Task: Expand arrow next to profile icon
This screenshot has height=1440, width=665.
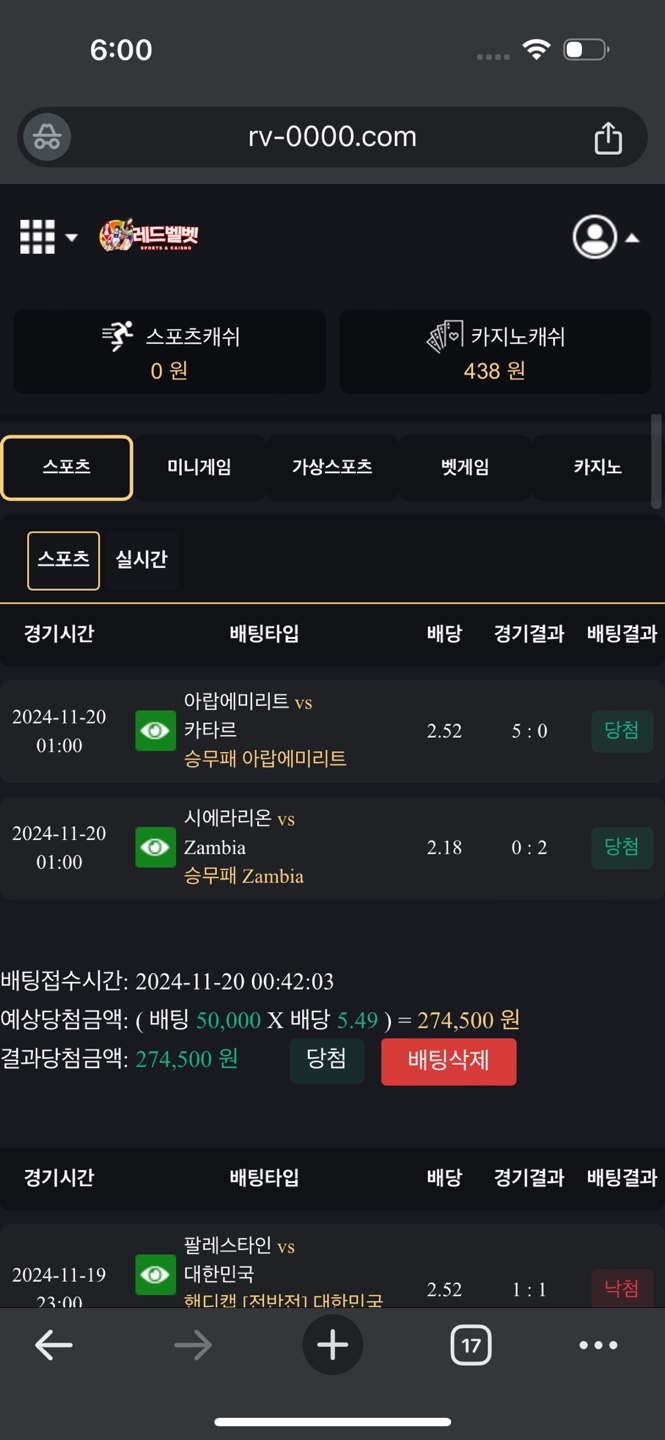Action: (x=632, y=238)
